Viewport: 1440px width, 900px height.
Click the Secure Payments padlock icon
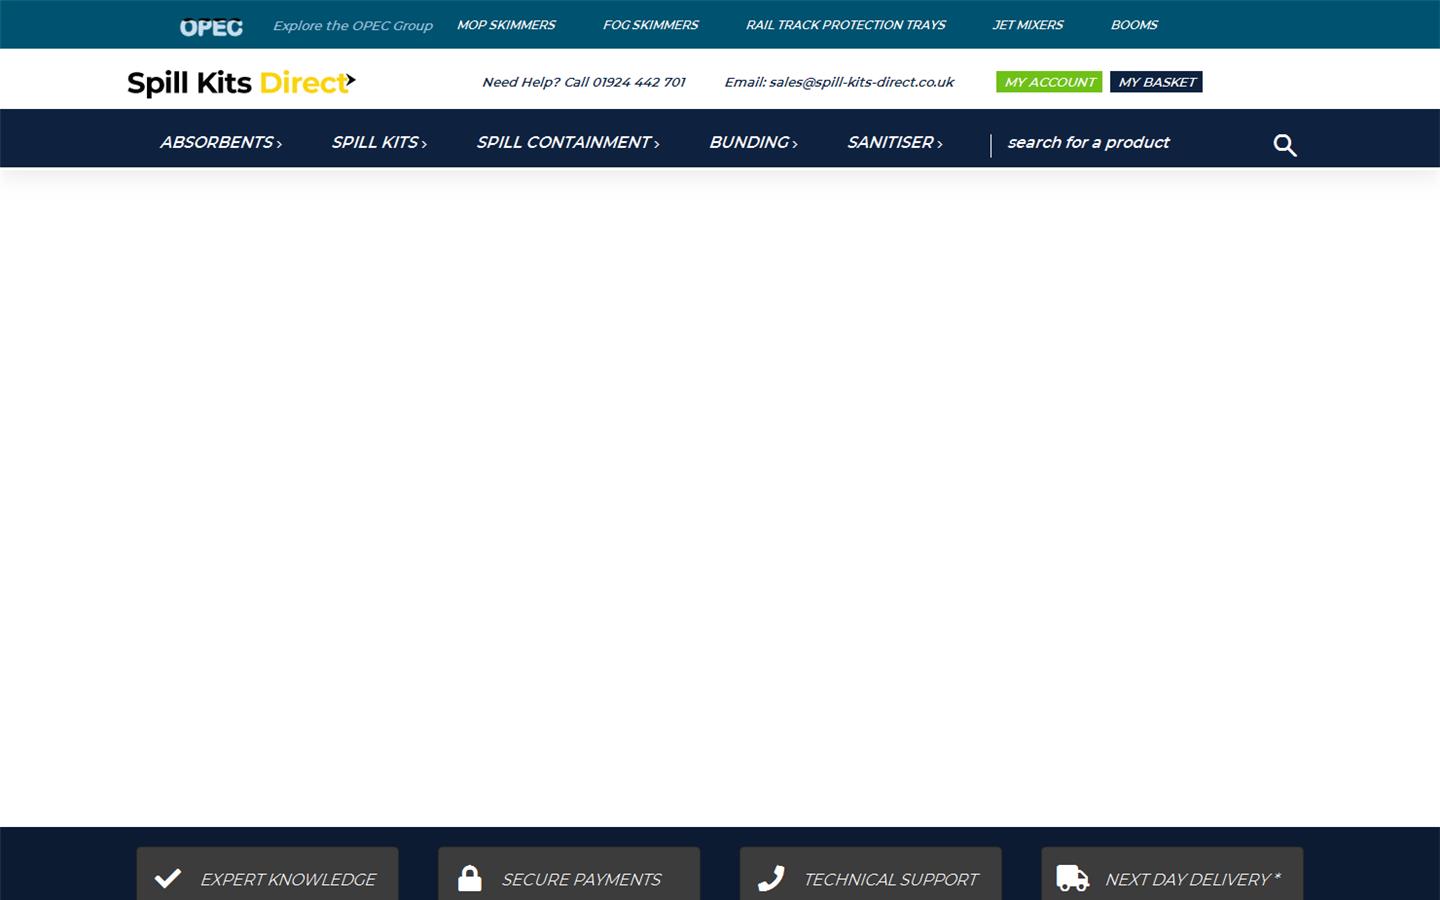470,879
